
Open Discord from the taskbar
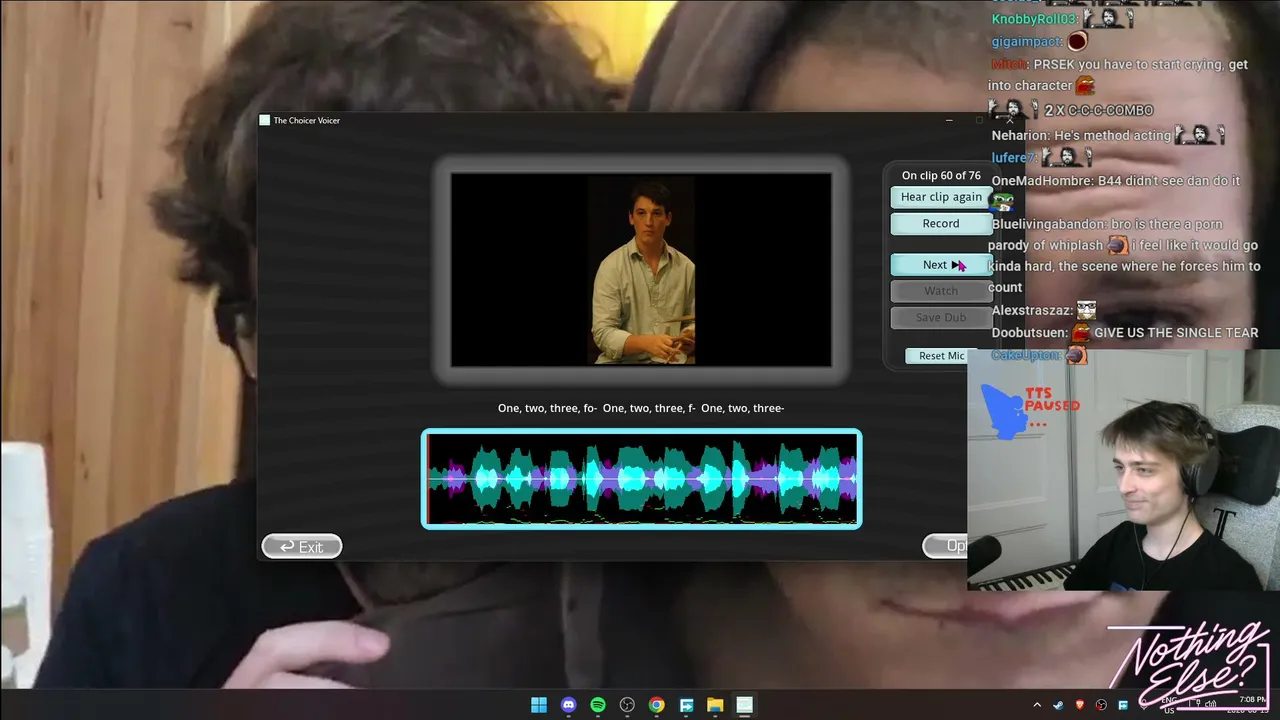click(568, 705)
